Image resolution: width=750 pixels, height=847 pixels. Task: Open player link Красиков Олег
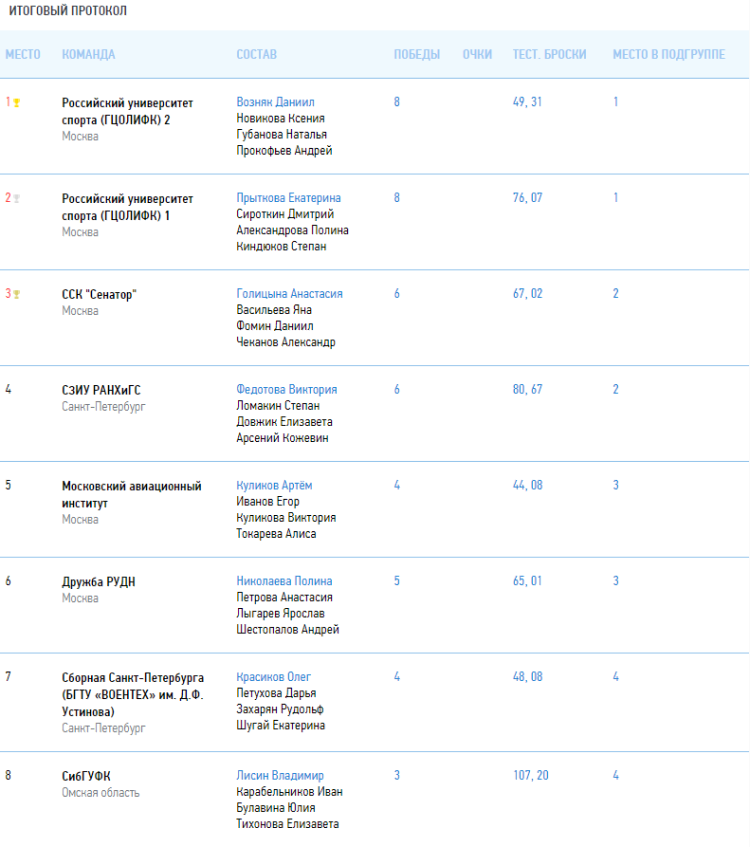(274, 677)
